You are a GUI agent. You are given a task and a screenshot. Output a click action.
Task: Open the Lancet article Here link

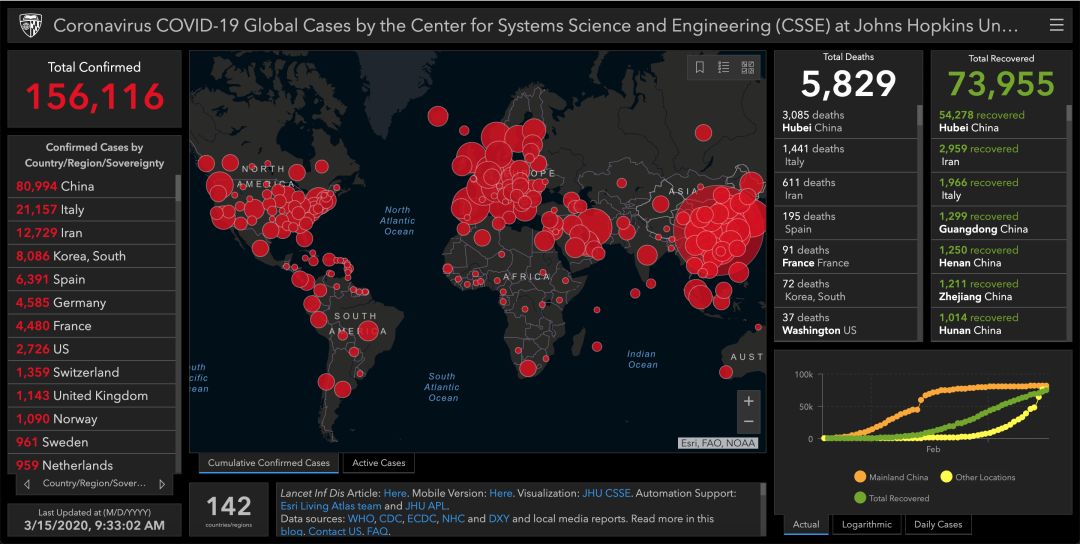[395, 493]
